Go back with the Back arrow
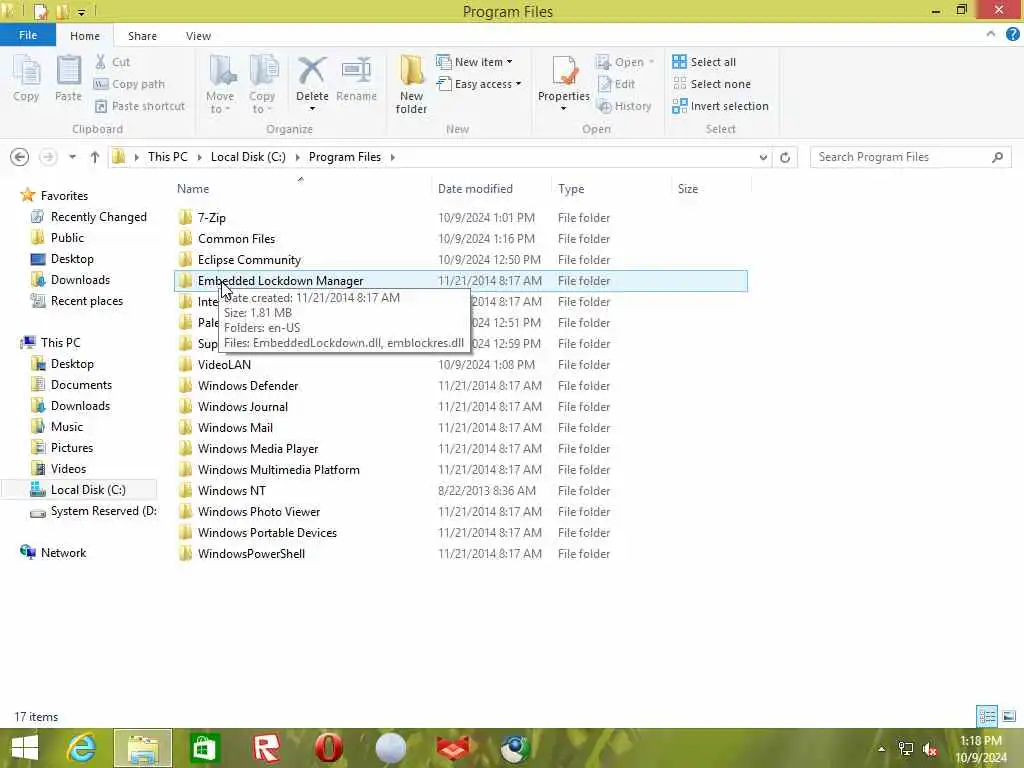Image resolution: width=1024 pixels, height=768 pixels. pyautogui.click(x=20, y=157)
